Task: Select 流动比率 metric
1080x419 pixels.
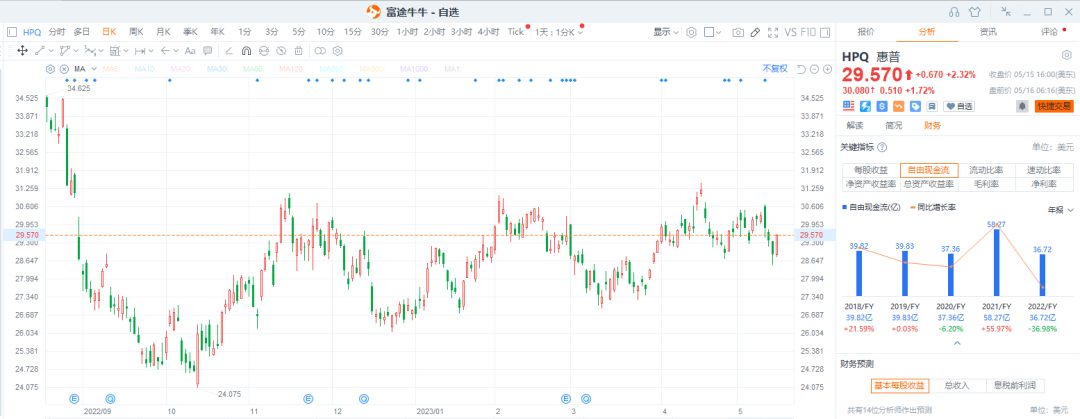Action: [986, 170]
